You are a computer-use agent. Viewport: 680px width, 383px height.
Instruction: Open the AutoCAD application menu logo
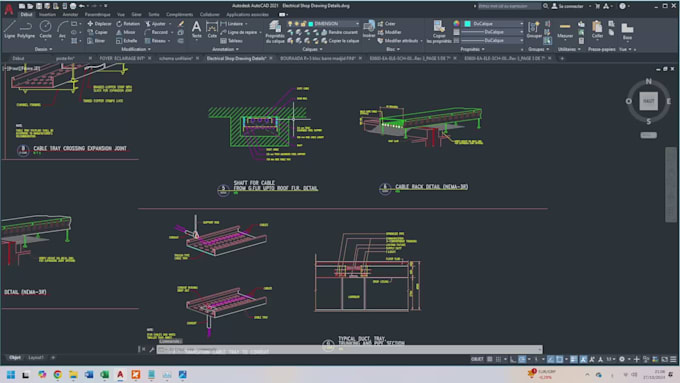(8, 9)
